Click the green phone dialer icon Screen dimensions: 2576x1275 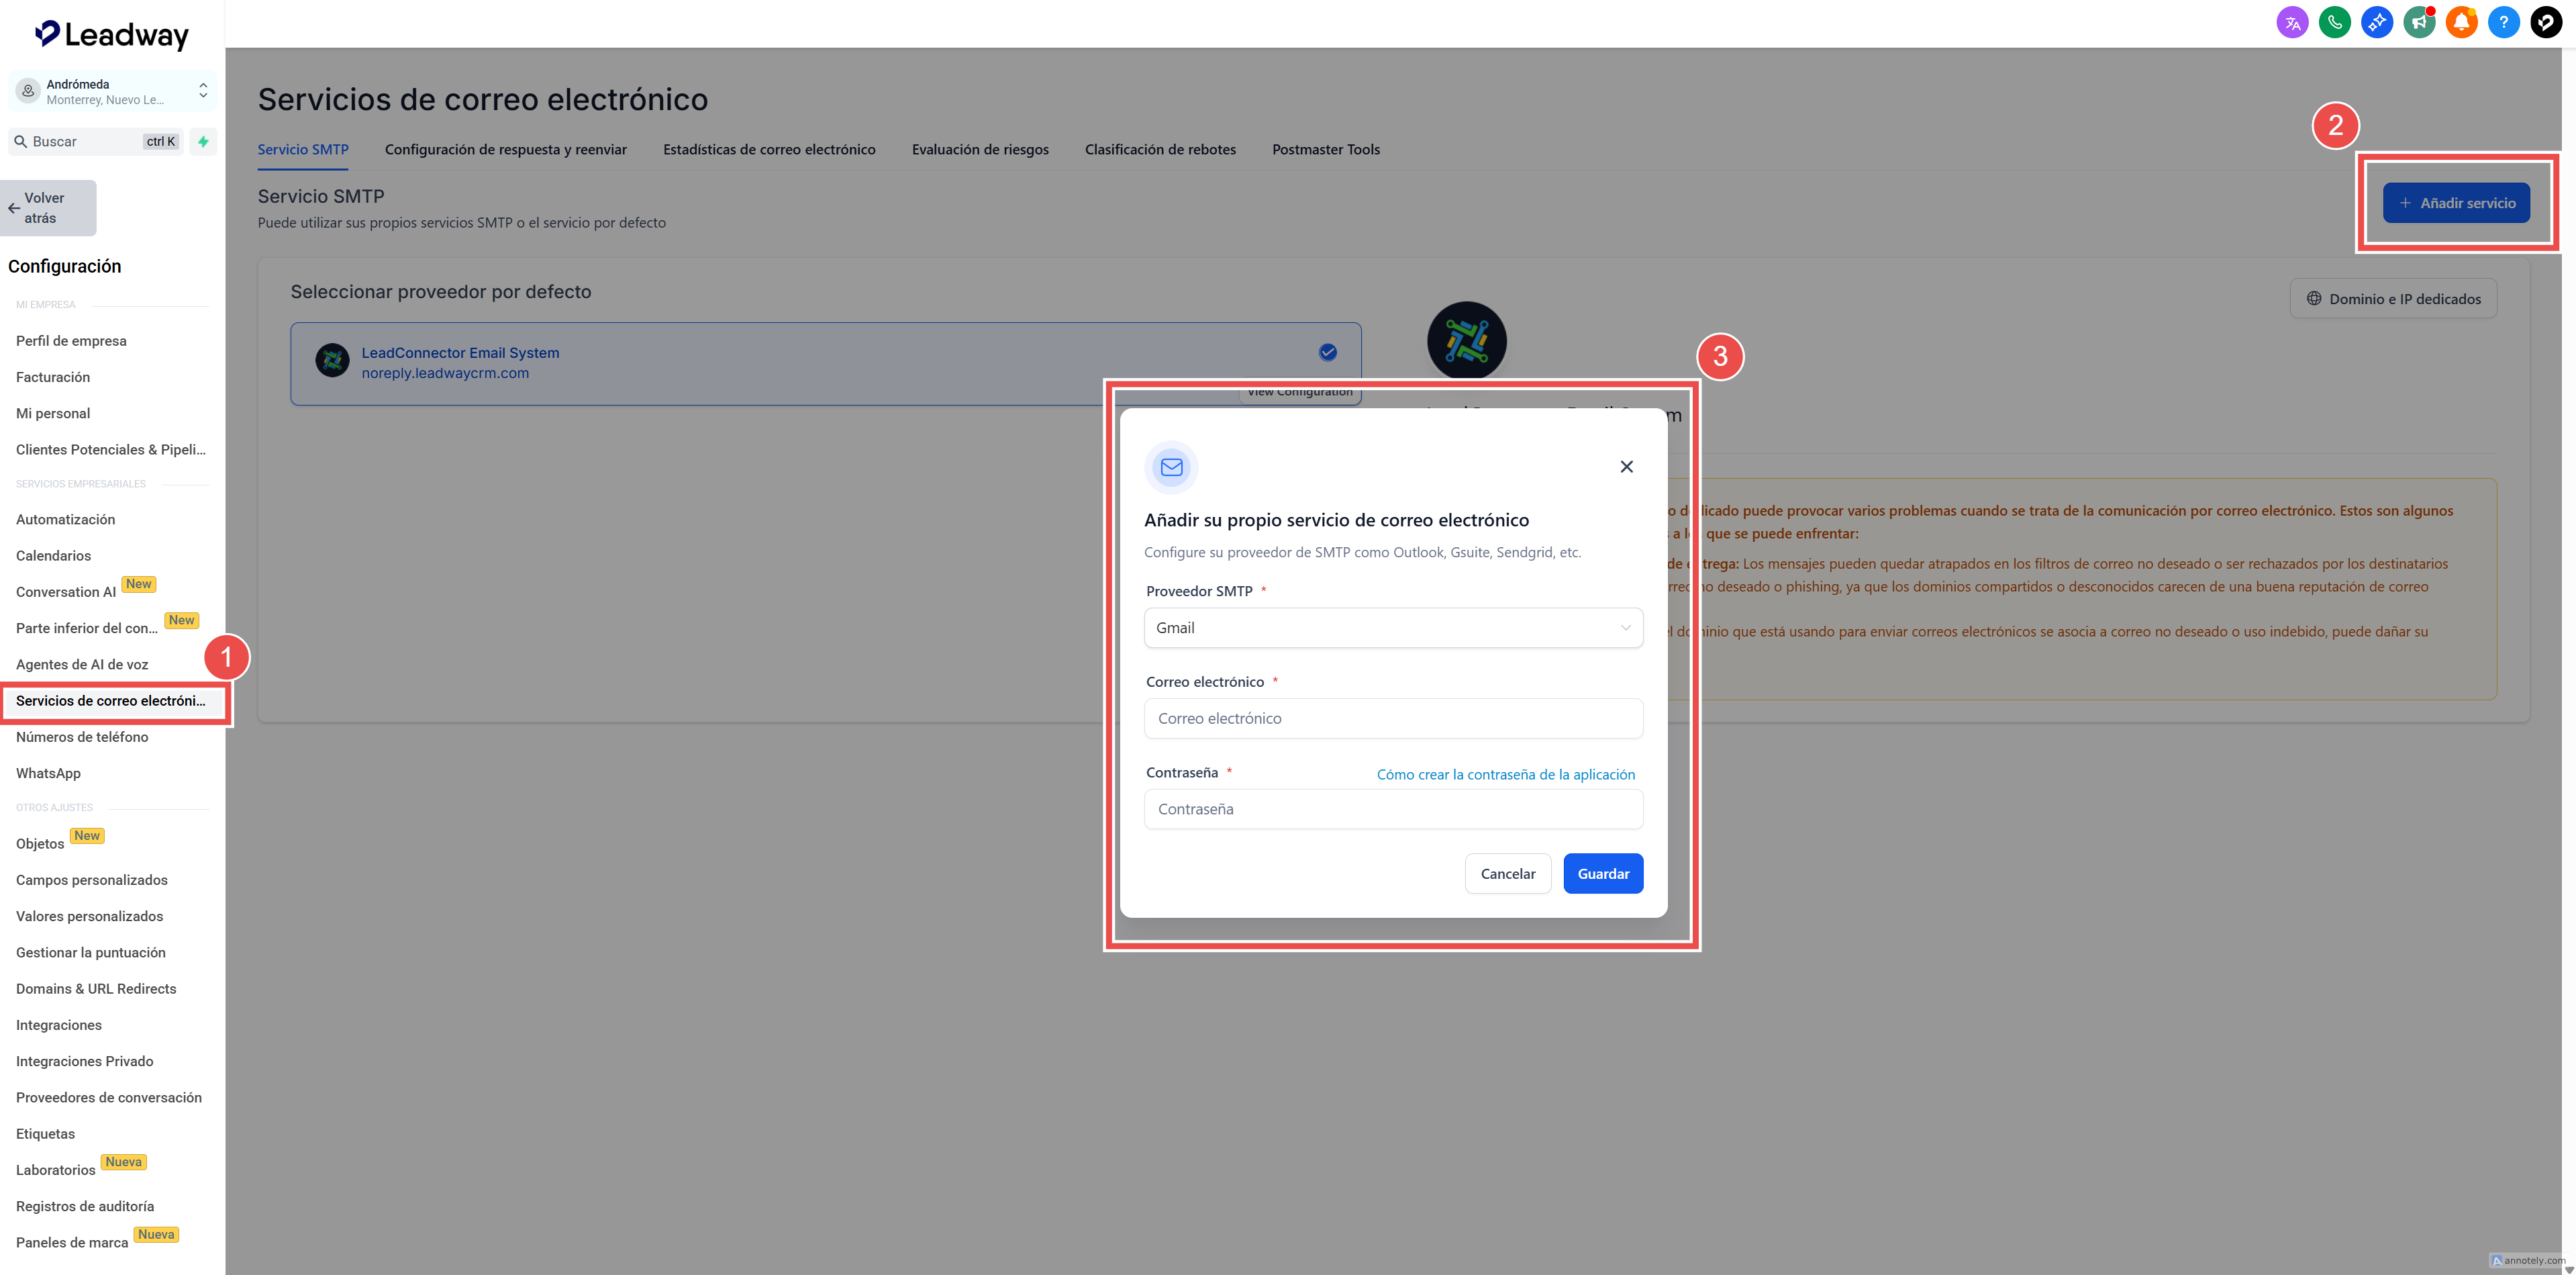(2334, 22)
